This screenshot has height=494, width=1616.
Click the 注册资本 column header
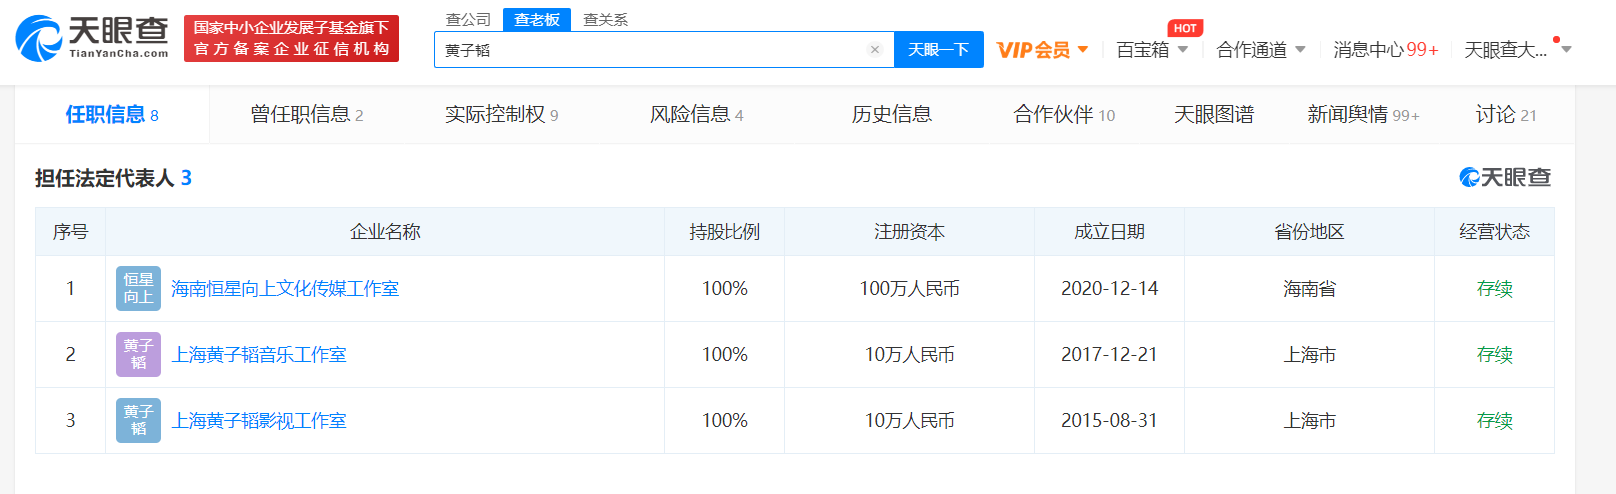[909, 232]
